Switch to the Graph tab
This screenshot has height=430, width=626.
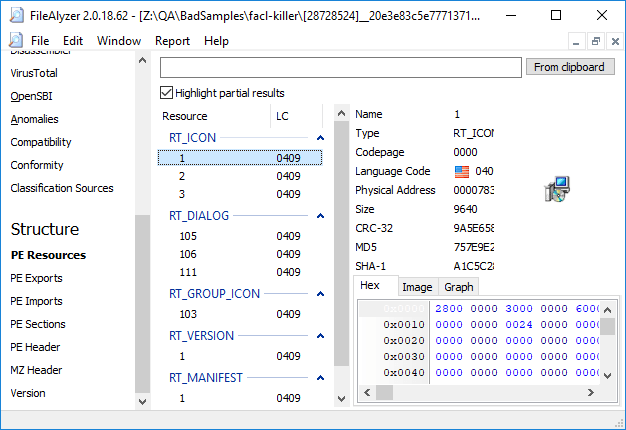[x=459, y=287]
